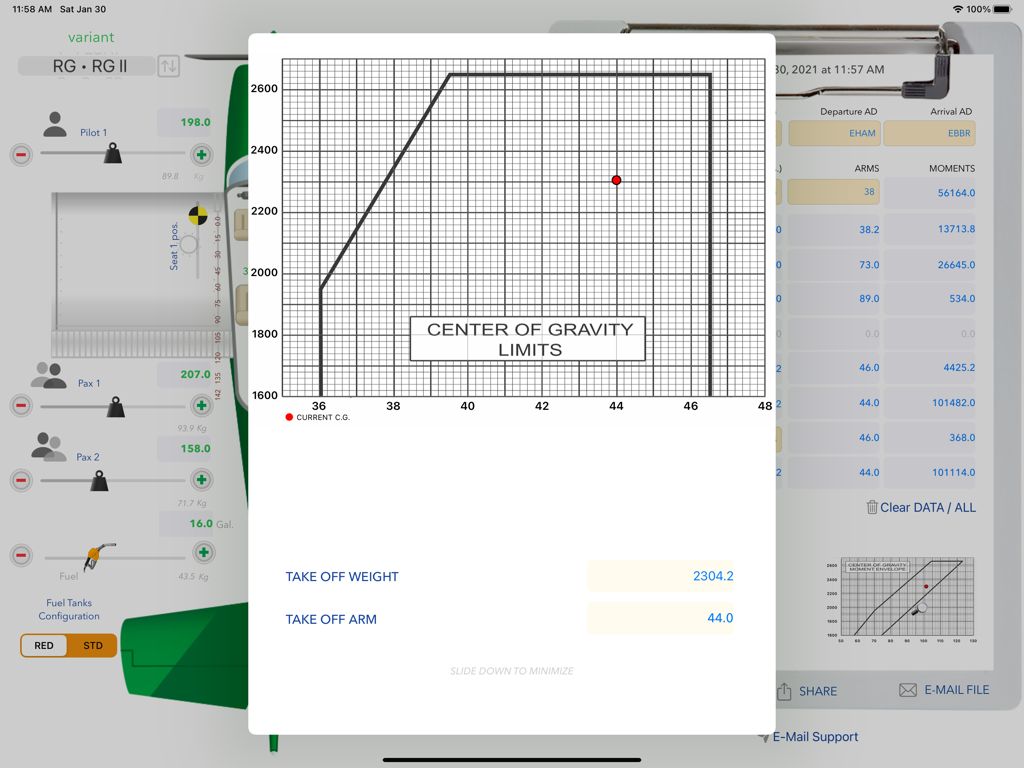Select the Pilot 1 person icon
Screen dimensions: 1024x768
click(57, 122)
